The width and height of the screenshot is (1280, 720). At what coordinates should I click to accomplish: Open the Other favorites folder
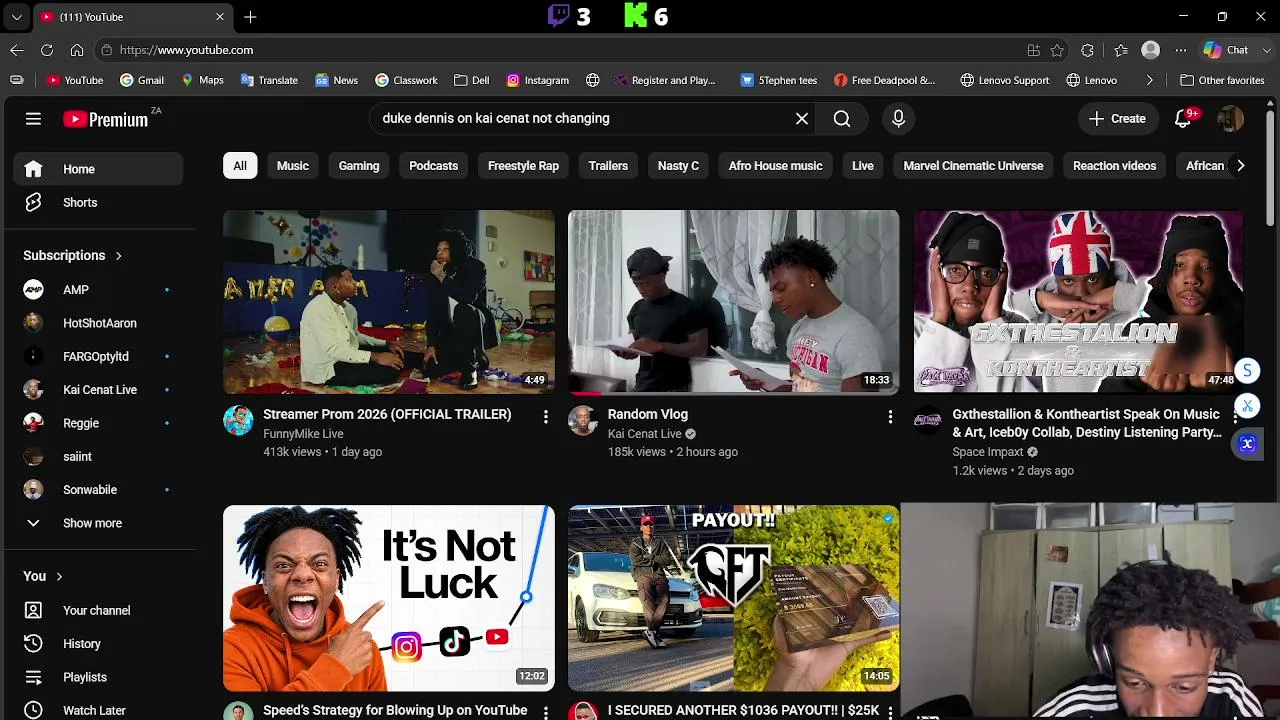[x=1222, y=80]
